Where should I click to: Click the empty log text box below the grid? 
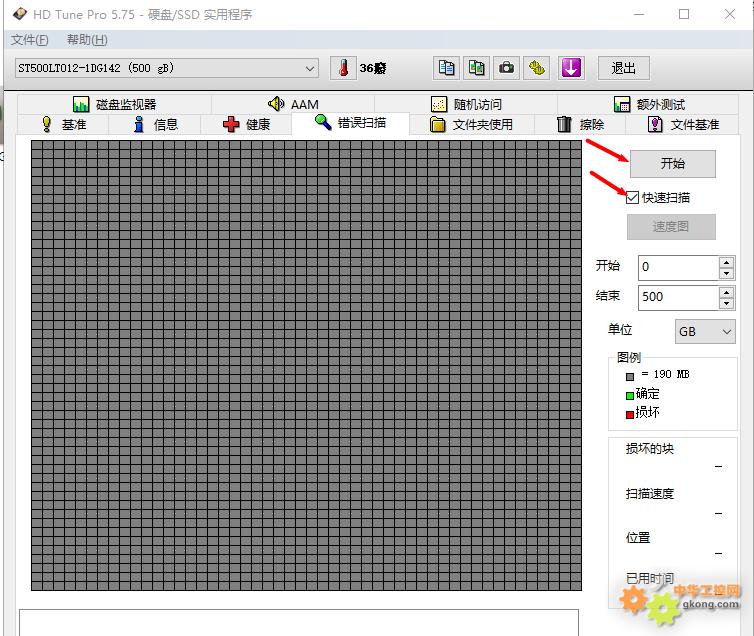coord(299,623)
